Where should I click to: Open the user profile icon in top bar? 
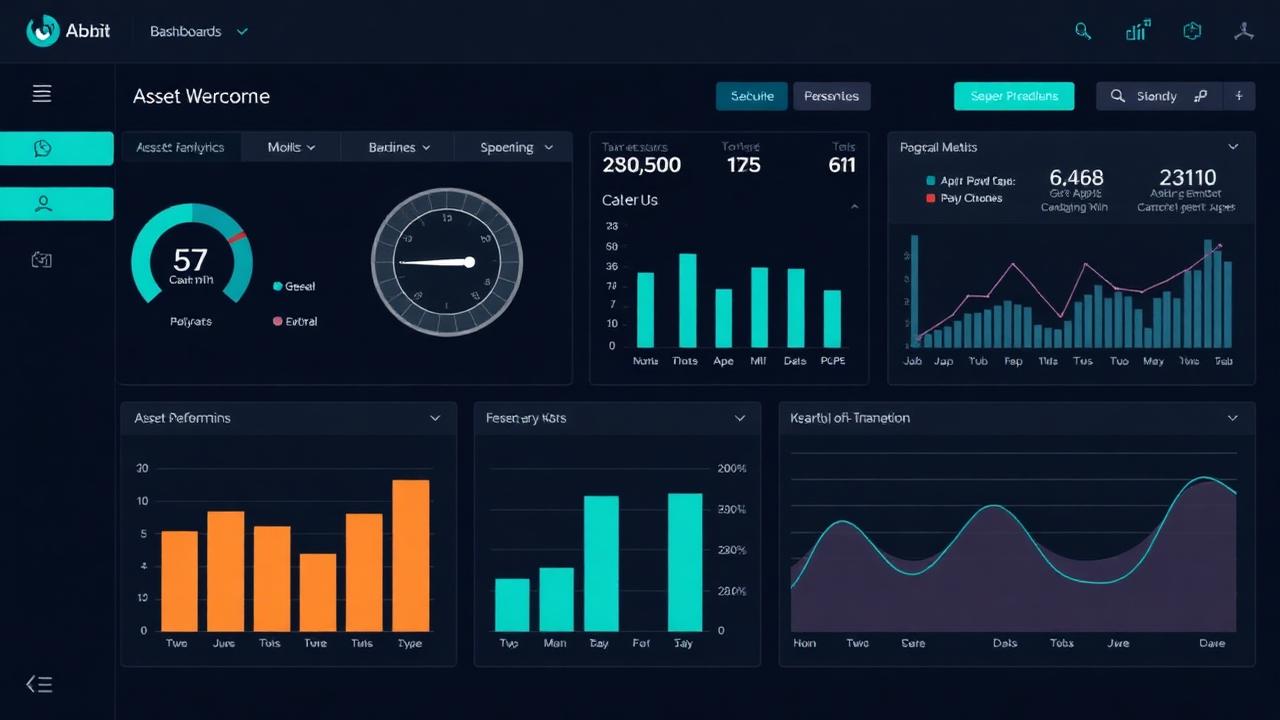(1244, 31)
